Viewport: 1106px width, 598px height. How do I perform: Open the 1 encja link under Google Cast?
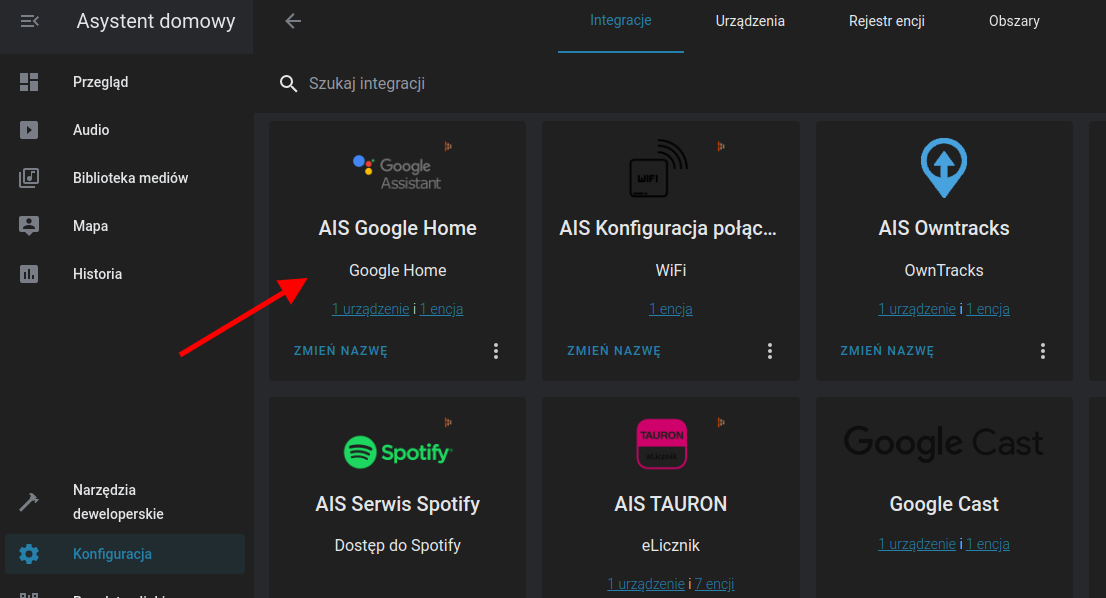988,544
